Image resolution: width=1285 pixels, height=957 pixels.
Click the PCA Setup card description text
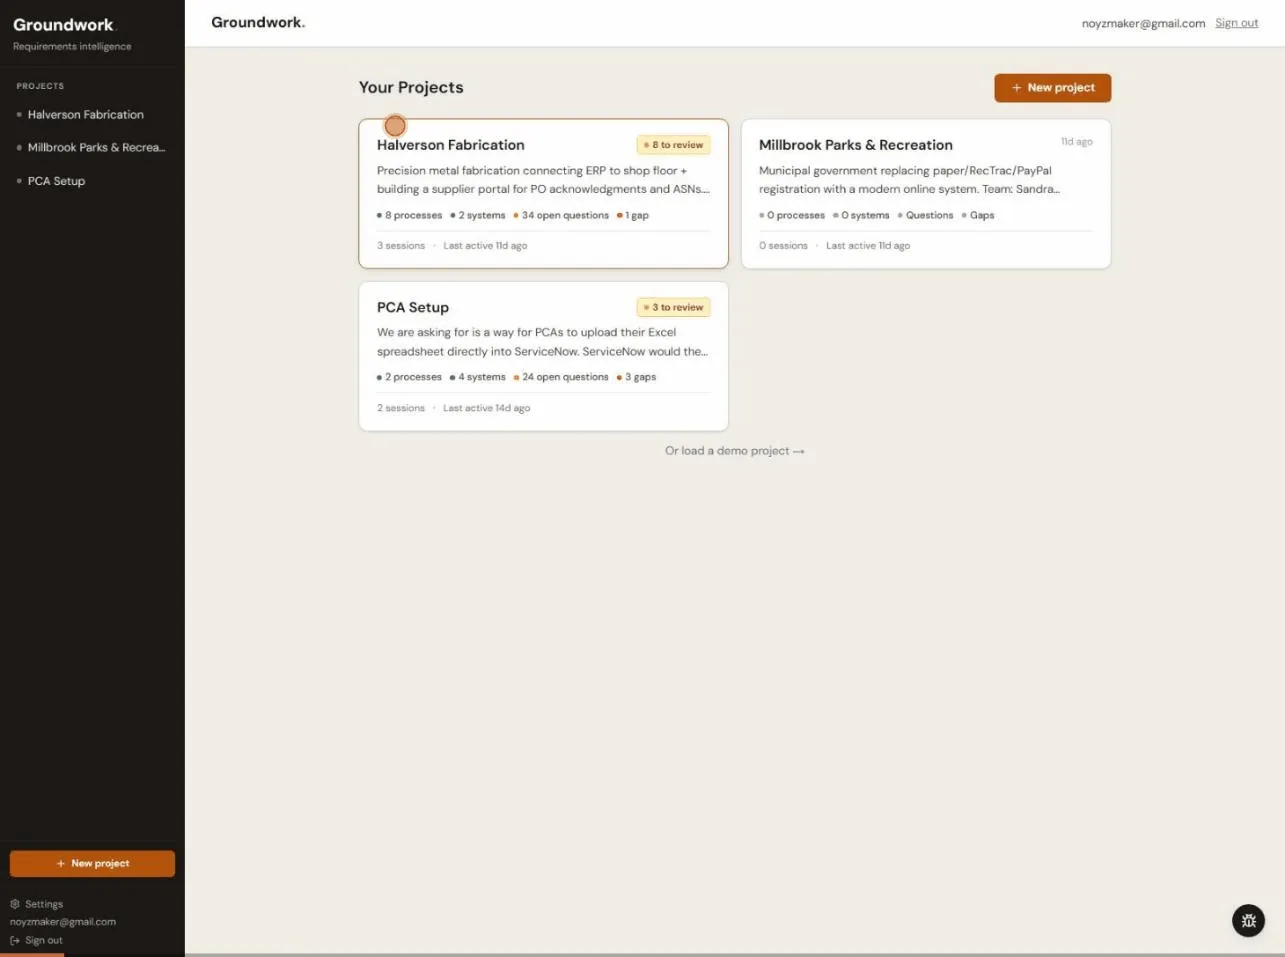click(x=542, y=342)
